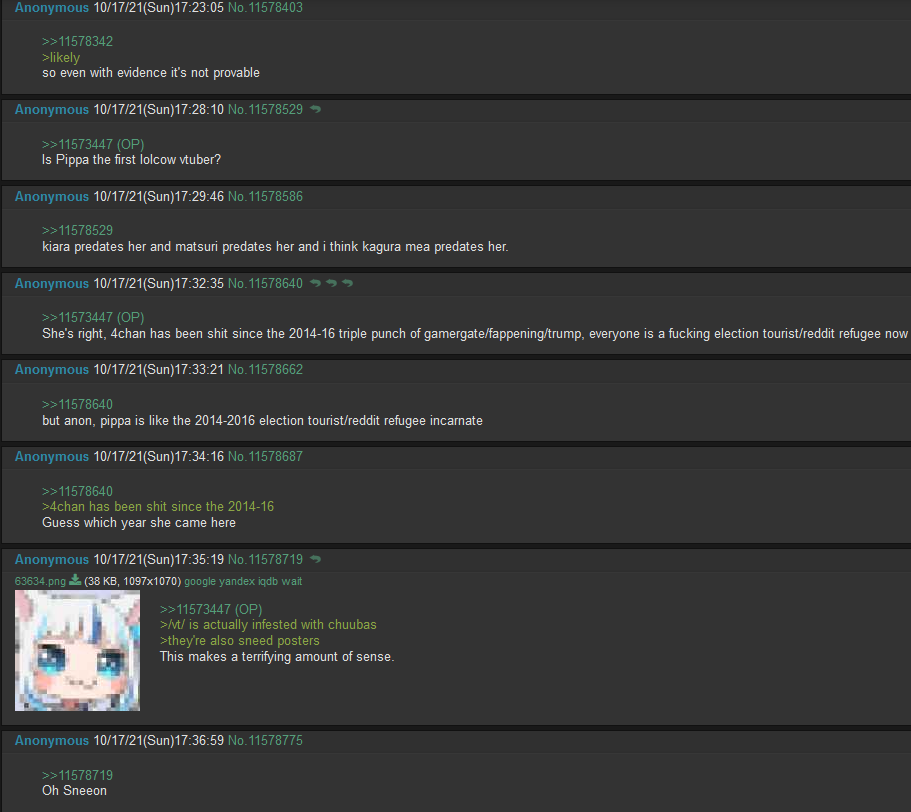Open post number No.11578403
Image resolution: width=911 pixels, height=812 pixels.
[265, 8]
